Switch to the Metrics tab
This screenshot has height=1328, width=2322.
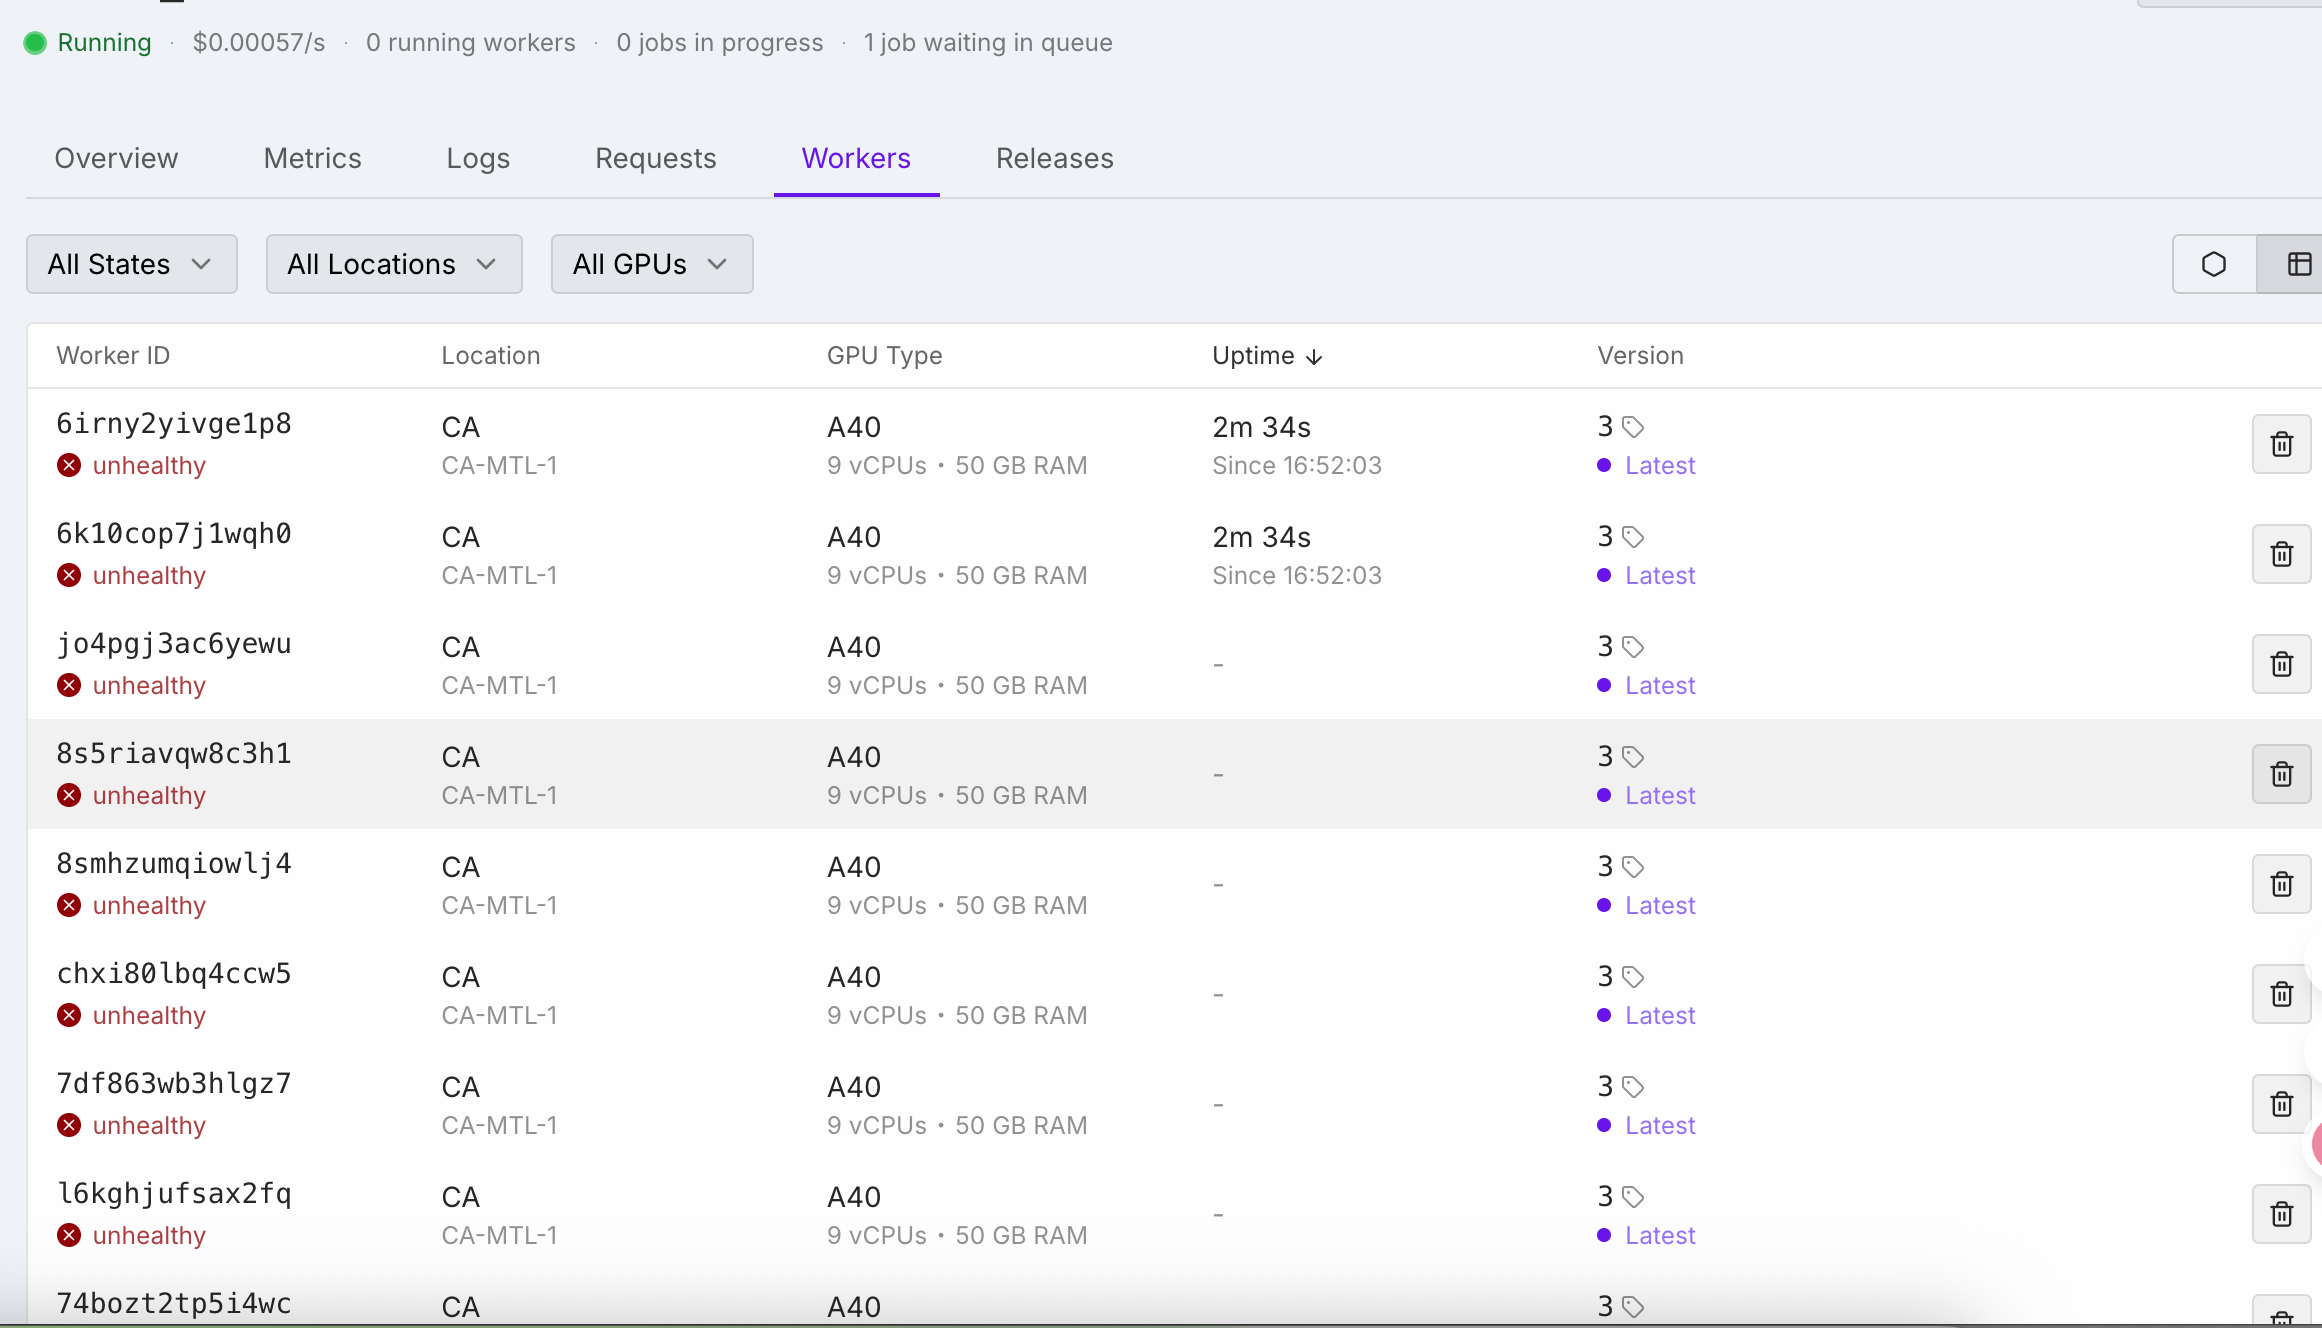click(x=312, y=158)
